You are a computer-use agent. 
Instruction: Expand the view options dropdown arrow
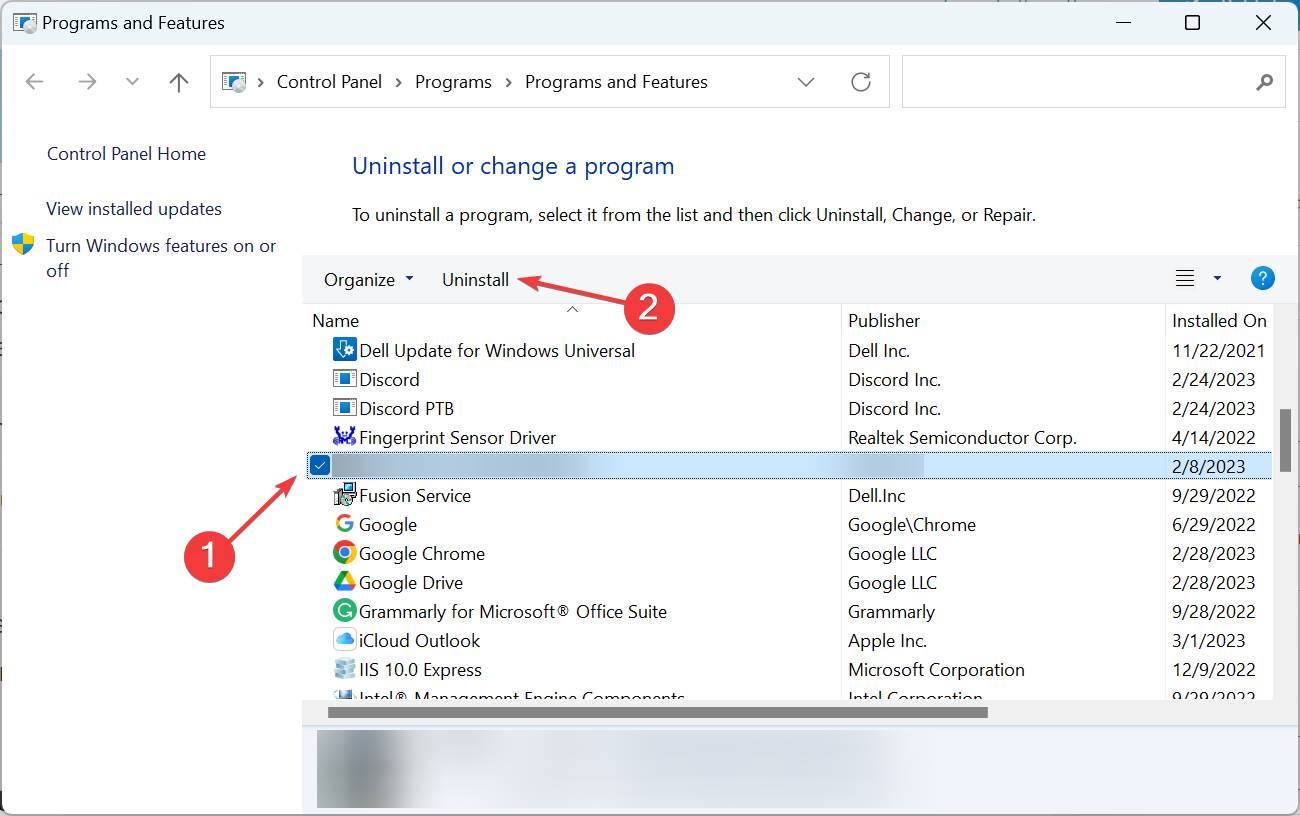1217,279
